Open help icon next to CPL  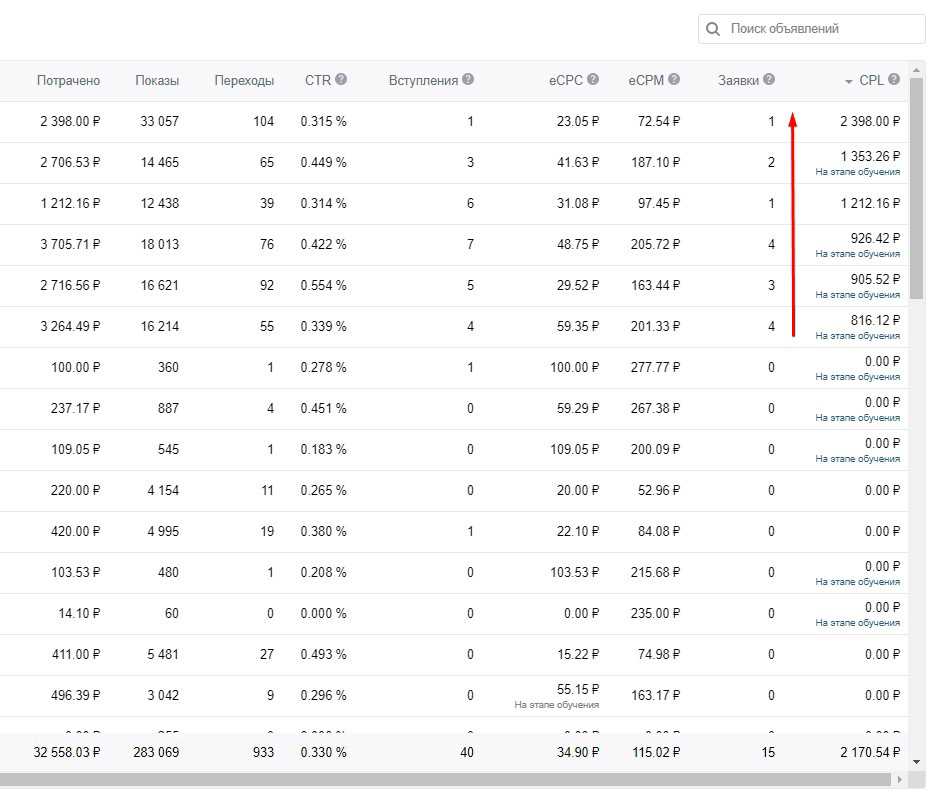coord(894,79)
